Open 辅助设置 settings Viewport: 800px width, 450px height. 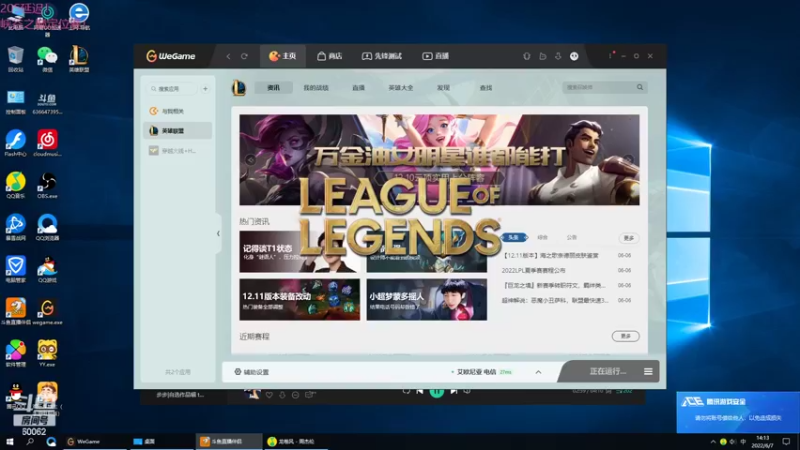click(252, 372)
